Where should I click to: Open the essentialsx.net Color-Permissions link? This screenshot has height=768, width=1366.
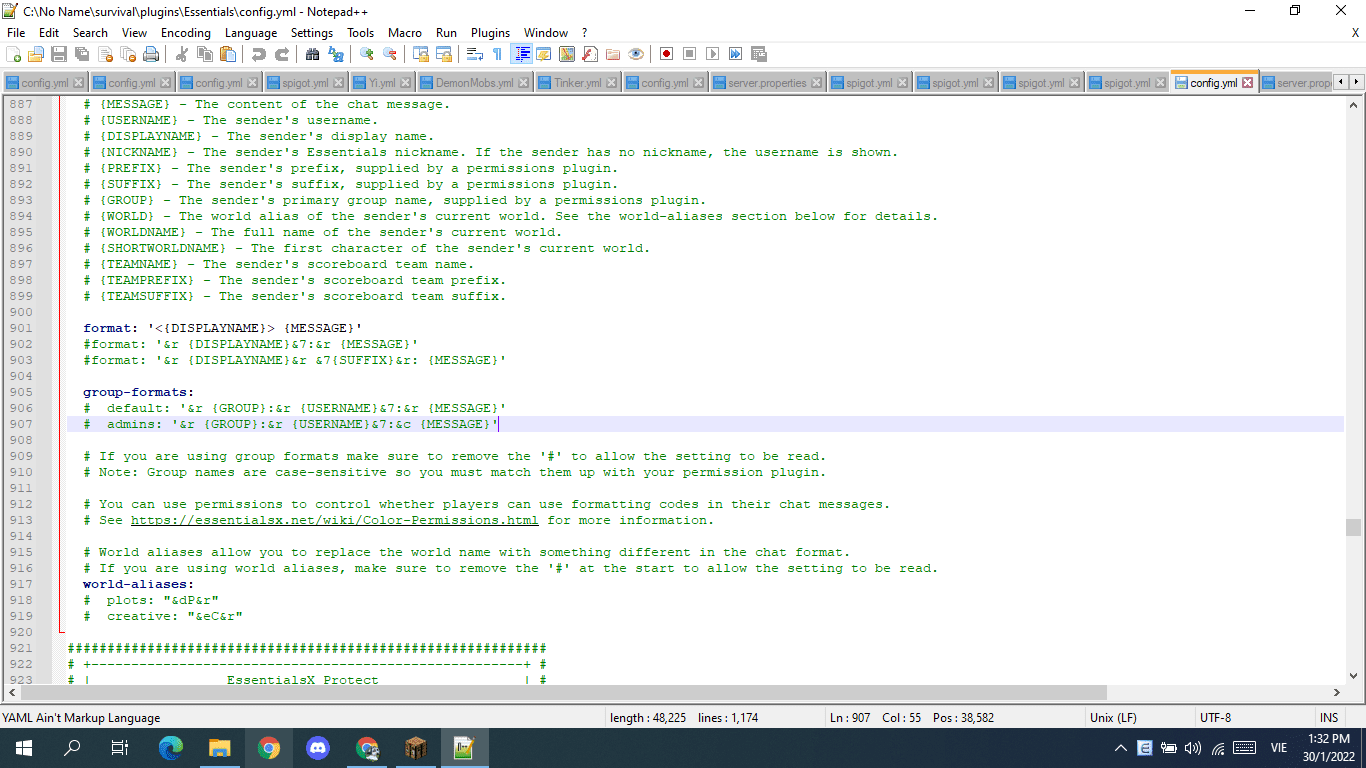point(334,520)
